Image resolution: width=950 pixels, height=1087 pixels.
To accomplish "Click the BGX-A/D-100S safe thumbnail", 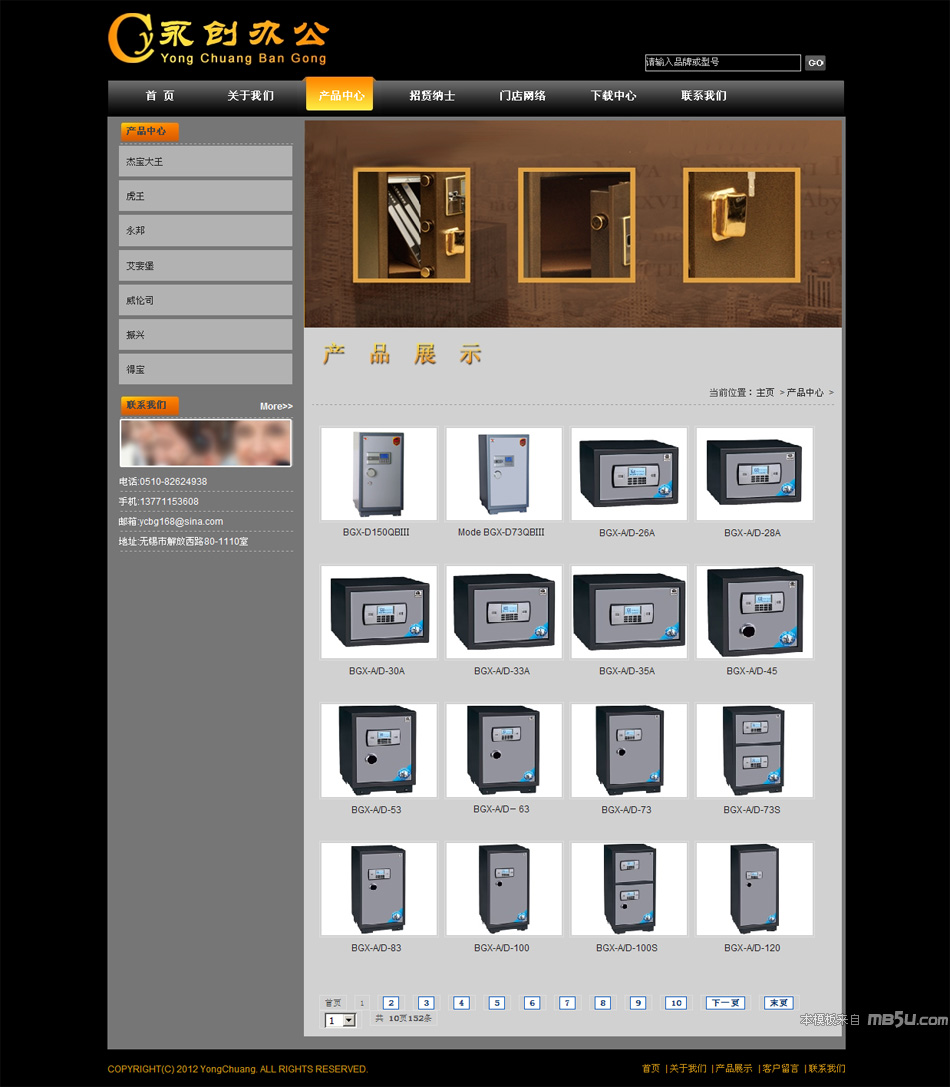I will pyautogui.click(x=628, y=888).
